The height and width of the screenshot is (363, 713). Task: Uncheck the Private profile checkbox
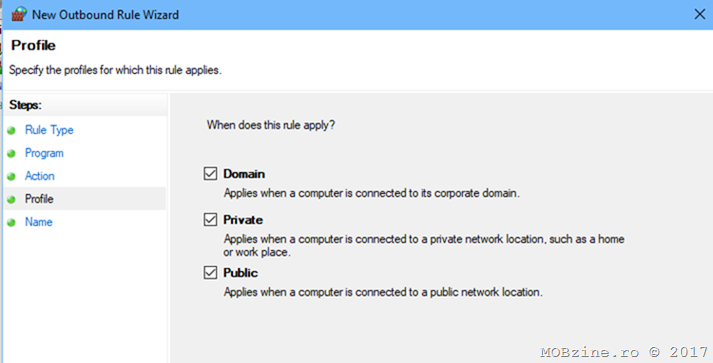[210, 220]
